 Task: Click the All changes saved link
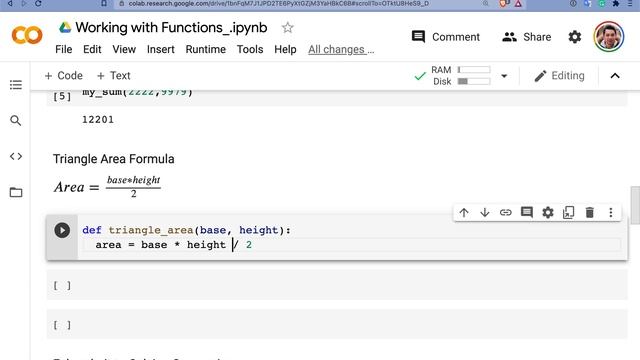(341, 49)
